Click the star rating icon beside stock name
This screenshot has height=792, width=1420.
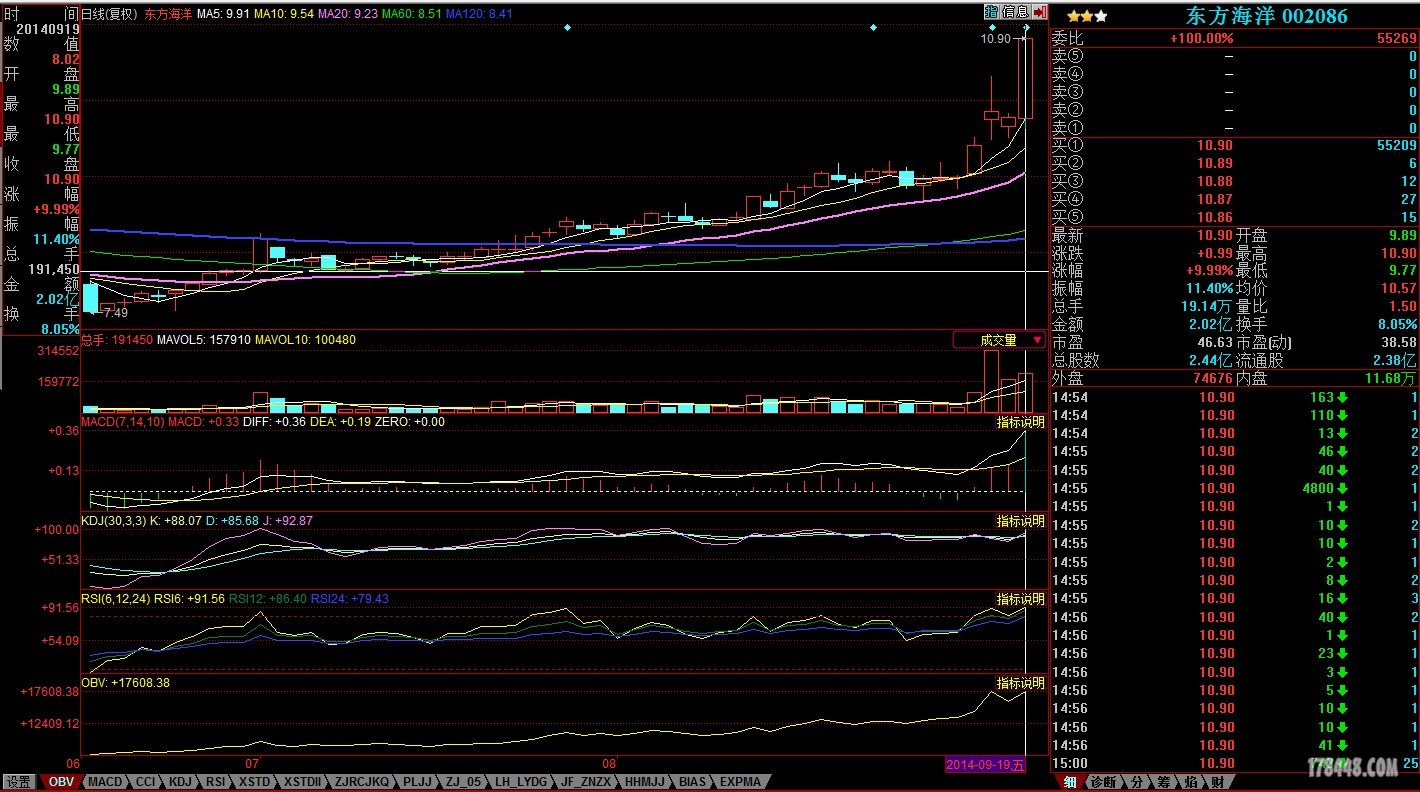(x=1087, y=16)
